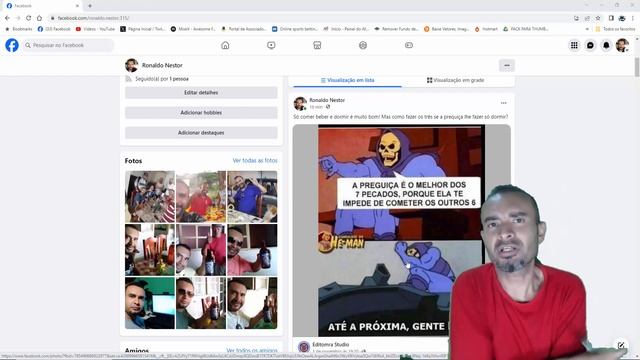
Task: Click the post author's profile picture
Action: [x=300, y=104]
